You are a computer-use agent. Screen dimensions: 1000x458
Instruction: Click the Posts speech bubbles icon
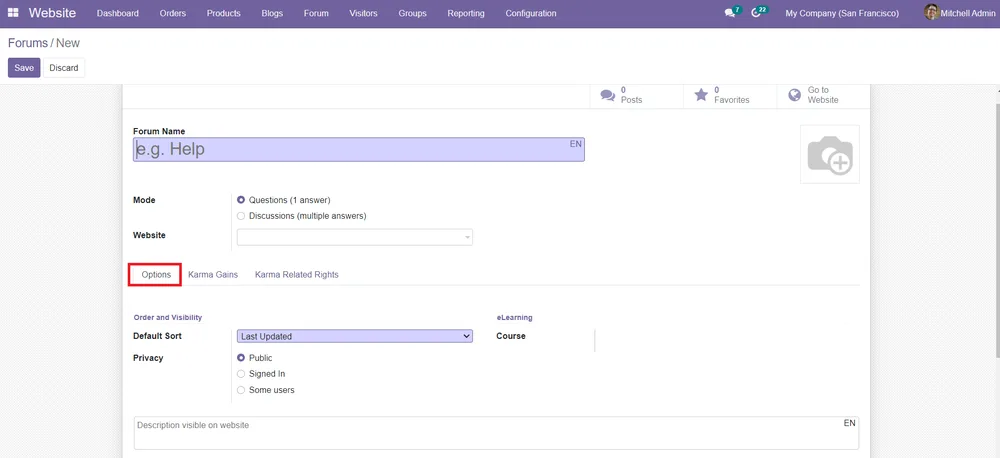(x=608, y=95)
